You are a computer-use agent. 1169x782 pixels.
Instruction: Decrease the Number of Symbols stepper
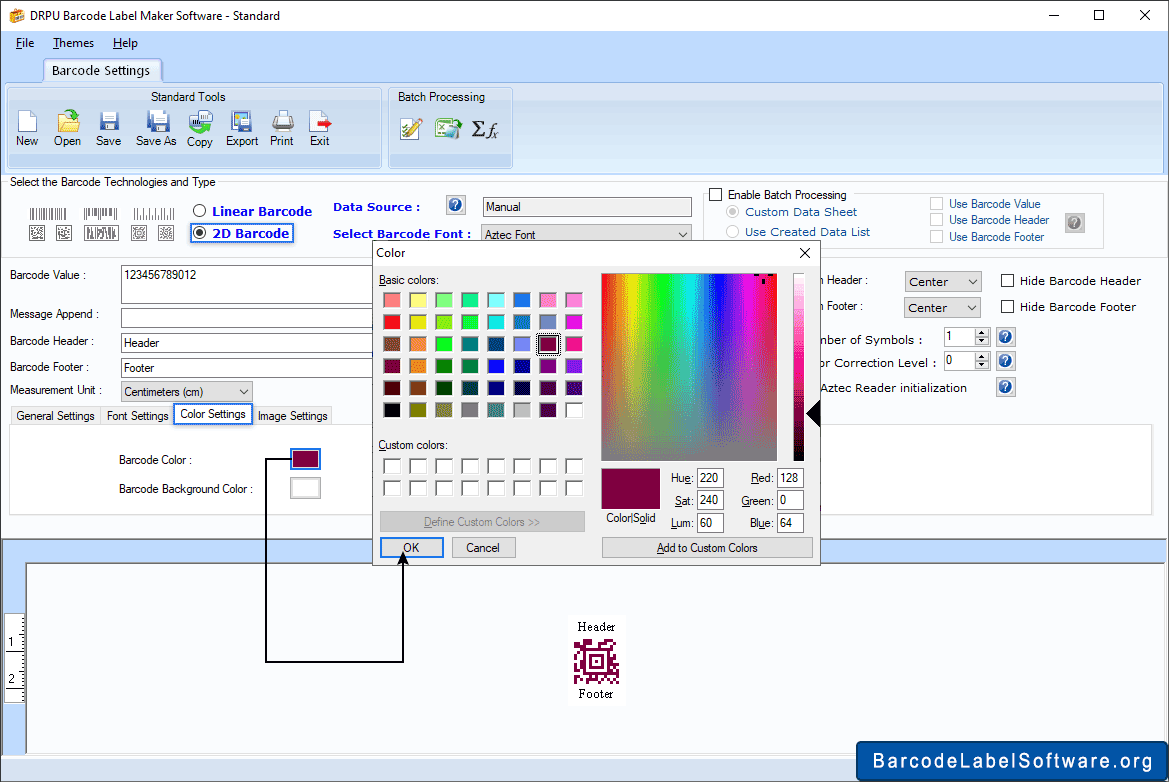[x=982, y=341]
